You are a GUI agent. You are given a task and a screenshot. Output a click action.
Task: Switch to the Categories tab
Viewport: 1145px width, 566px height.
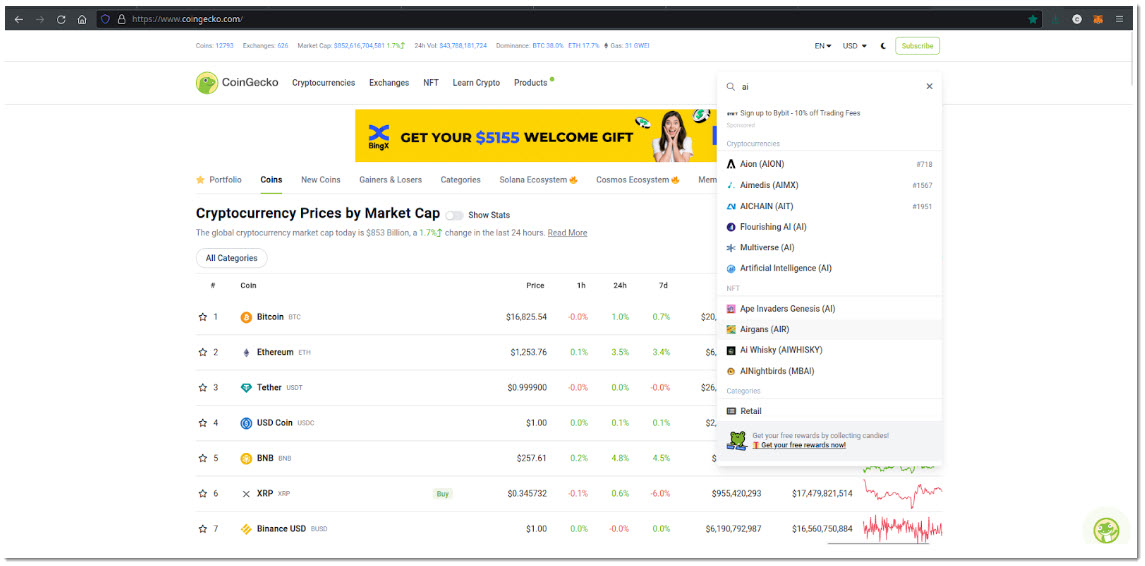[x=461, y=180]
